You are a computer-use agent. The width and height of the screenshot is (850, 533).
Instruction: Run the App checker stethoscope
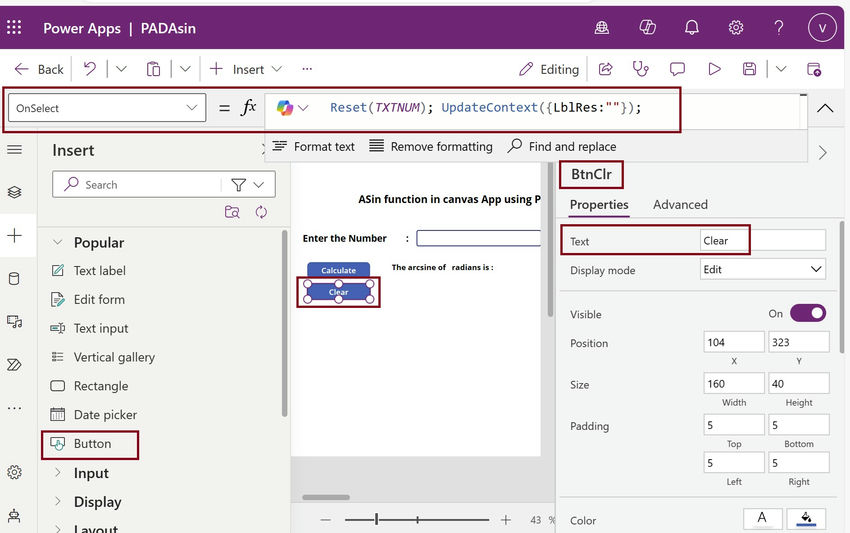point(641,69)
